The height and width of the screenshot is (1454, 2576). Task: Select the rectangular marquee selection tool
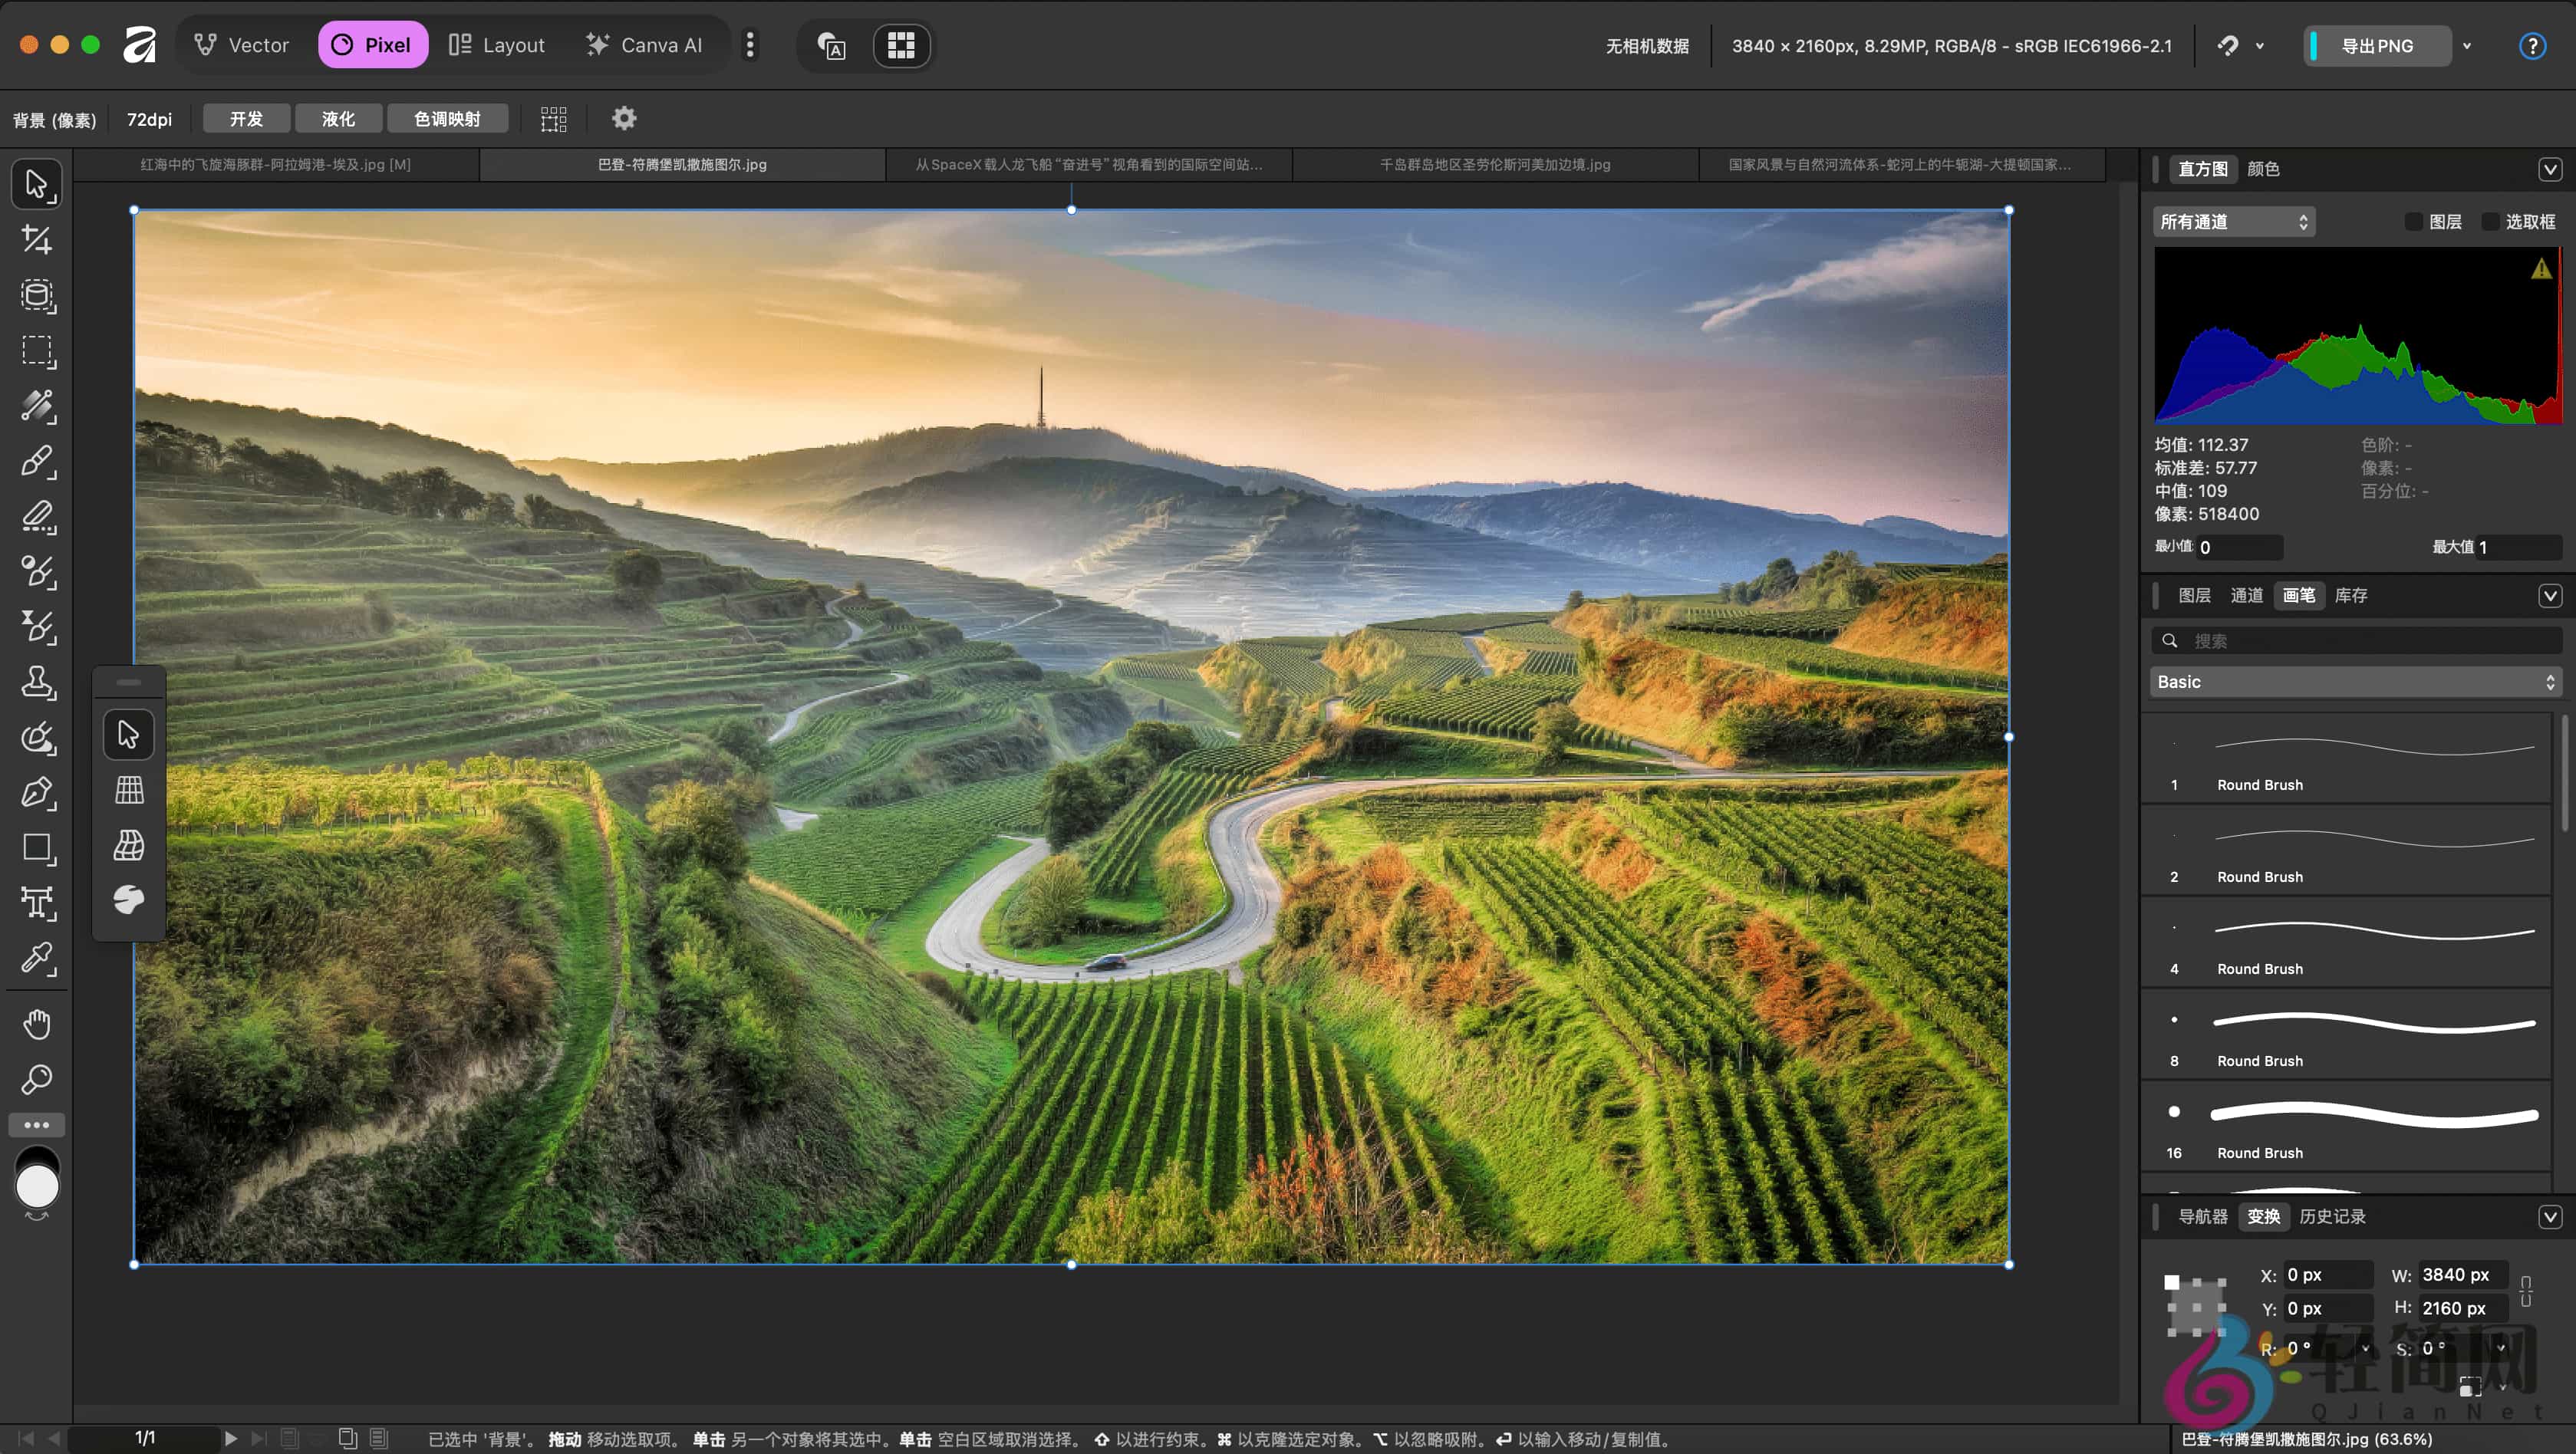click(x=37, y=351)
